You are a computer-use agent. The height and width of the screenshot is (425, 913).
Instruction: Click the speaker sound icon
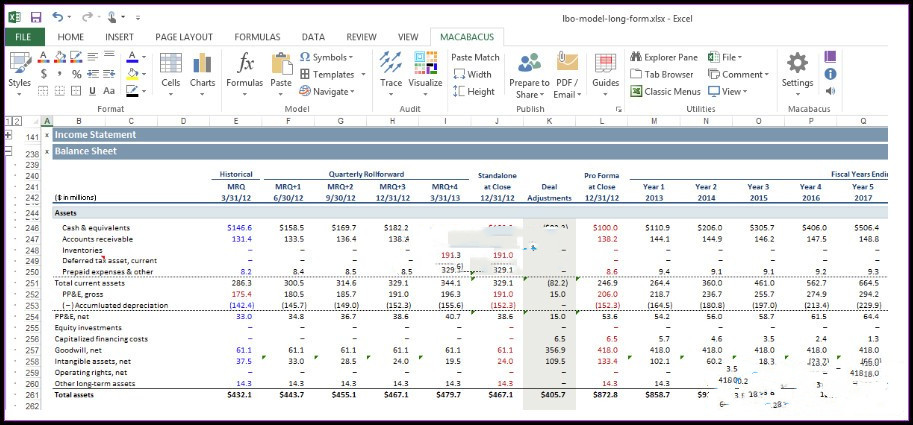click(x=830, y=91)
